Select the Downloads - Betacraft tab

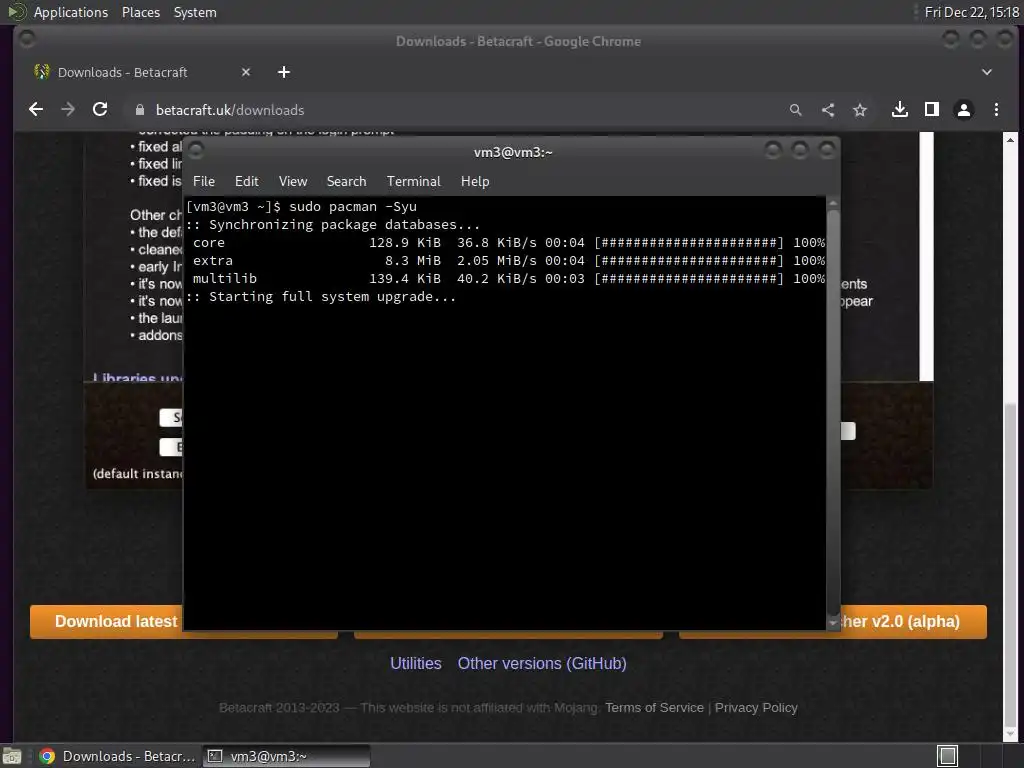tap(142, 72)
